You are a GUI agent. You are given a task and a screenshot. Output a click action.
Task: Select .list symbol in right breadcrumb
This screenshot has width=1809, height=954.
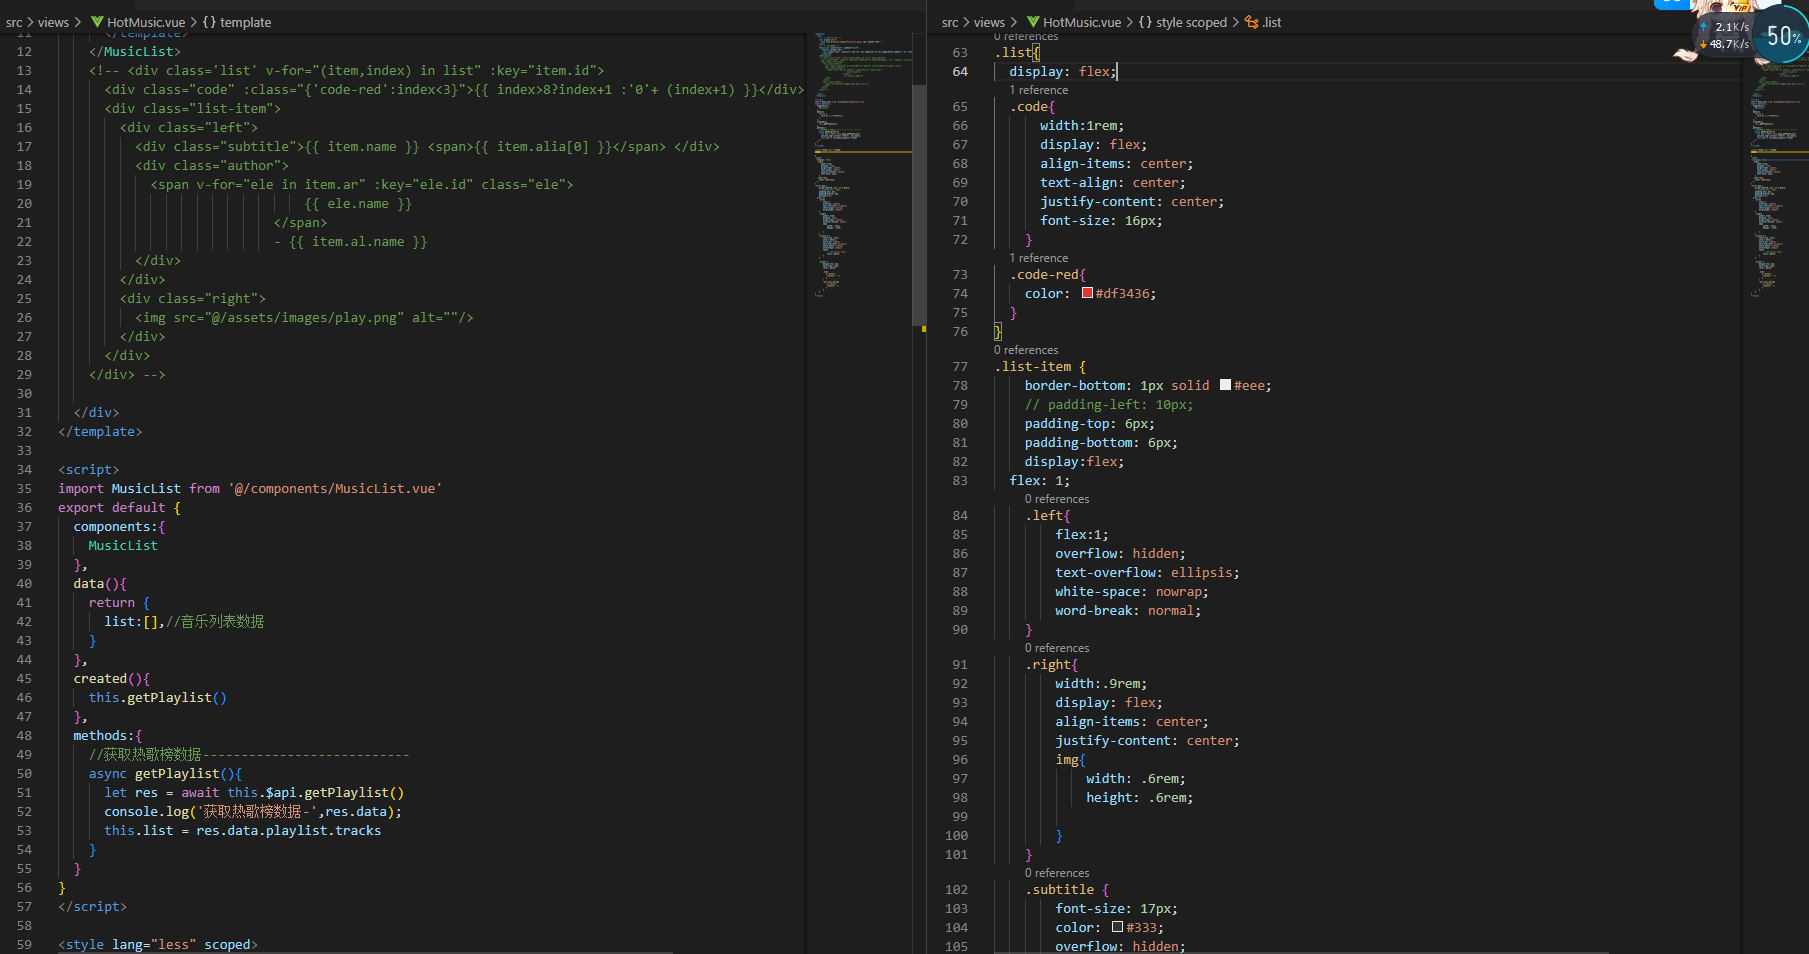tap(1272, 22)
